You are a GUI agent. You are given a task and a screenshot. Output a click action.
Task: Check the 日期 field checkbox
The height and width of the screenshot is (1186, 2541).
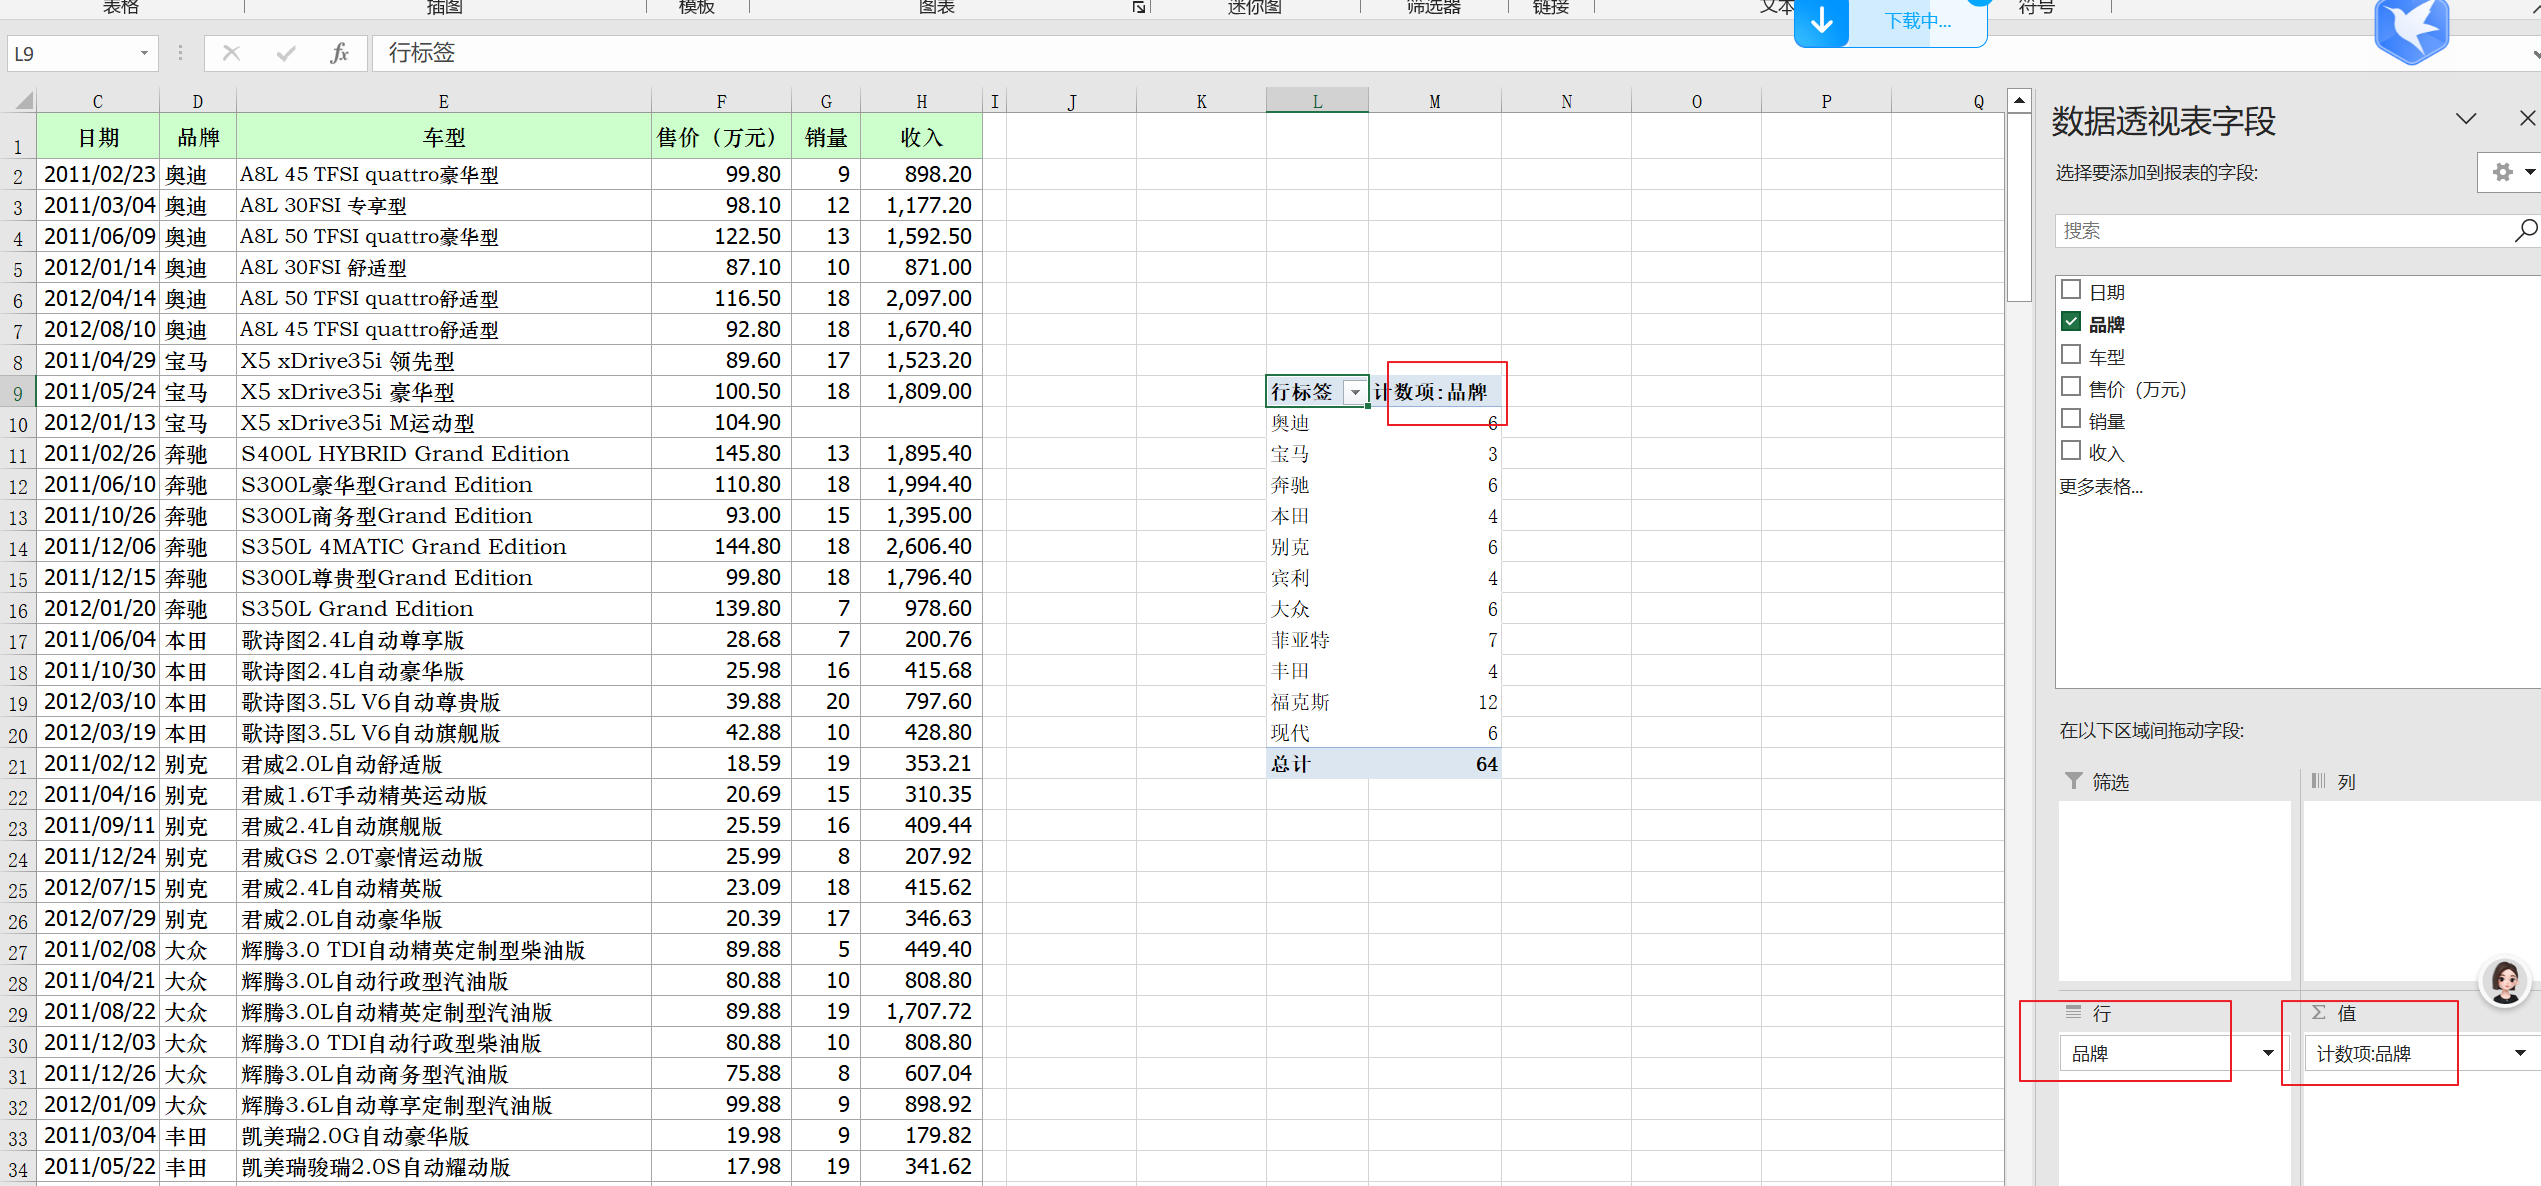click(2071, 291)
